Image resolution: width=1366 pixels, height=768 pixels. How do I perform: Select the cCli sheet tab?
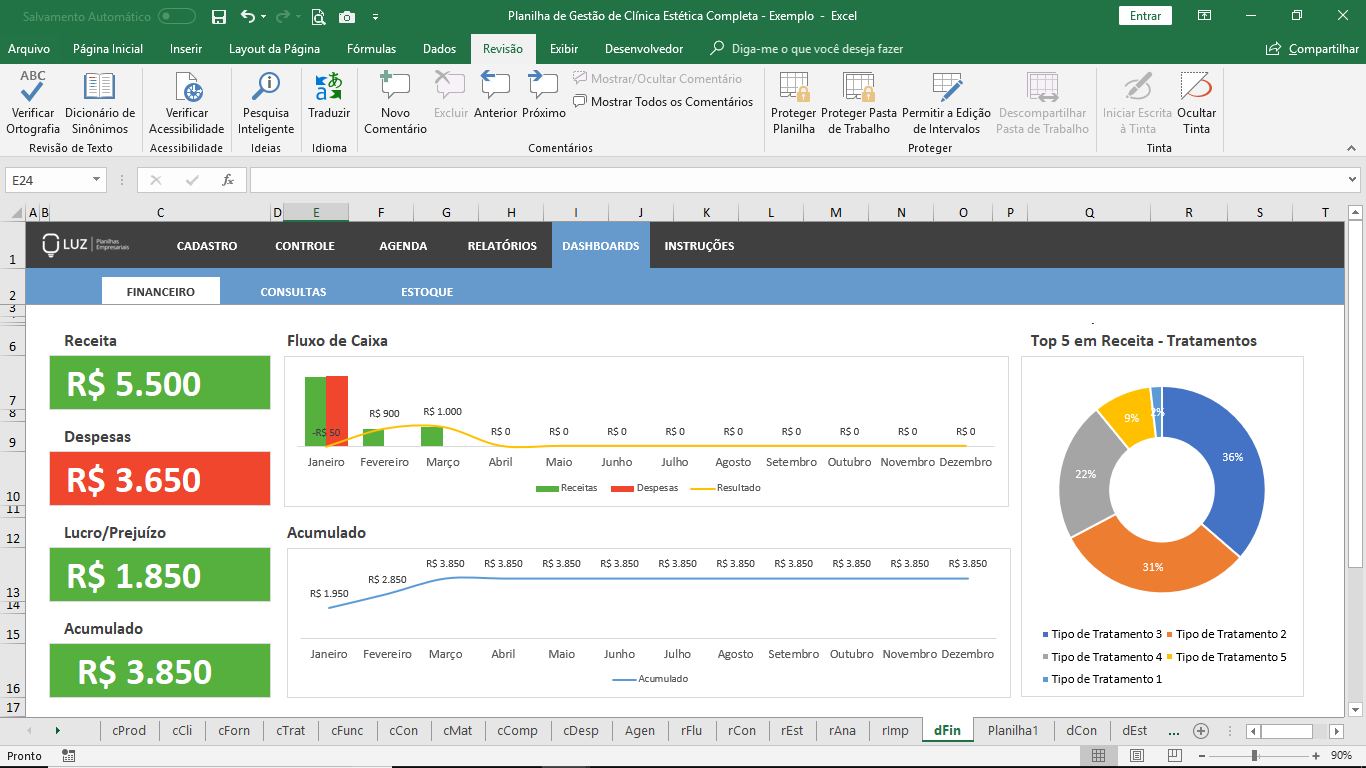182,731
